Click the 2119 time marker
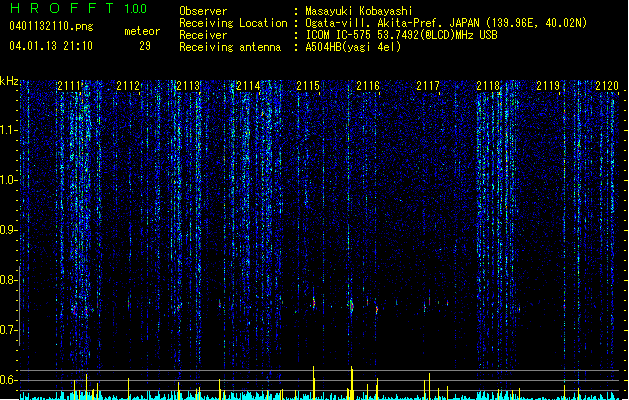 tap(548, 86)
